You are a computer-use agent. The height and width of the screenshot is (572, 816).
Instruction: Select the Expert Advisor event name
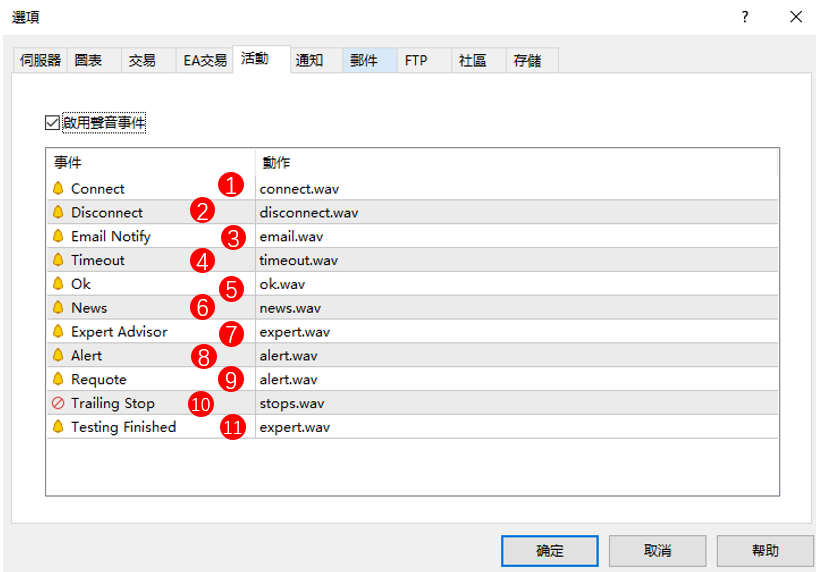click(x=119, y=332)
